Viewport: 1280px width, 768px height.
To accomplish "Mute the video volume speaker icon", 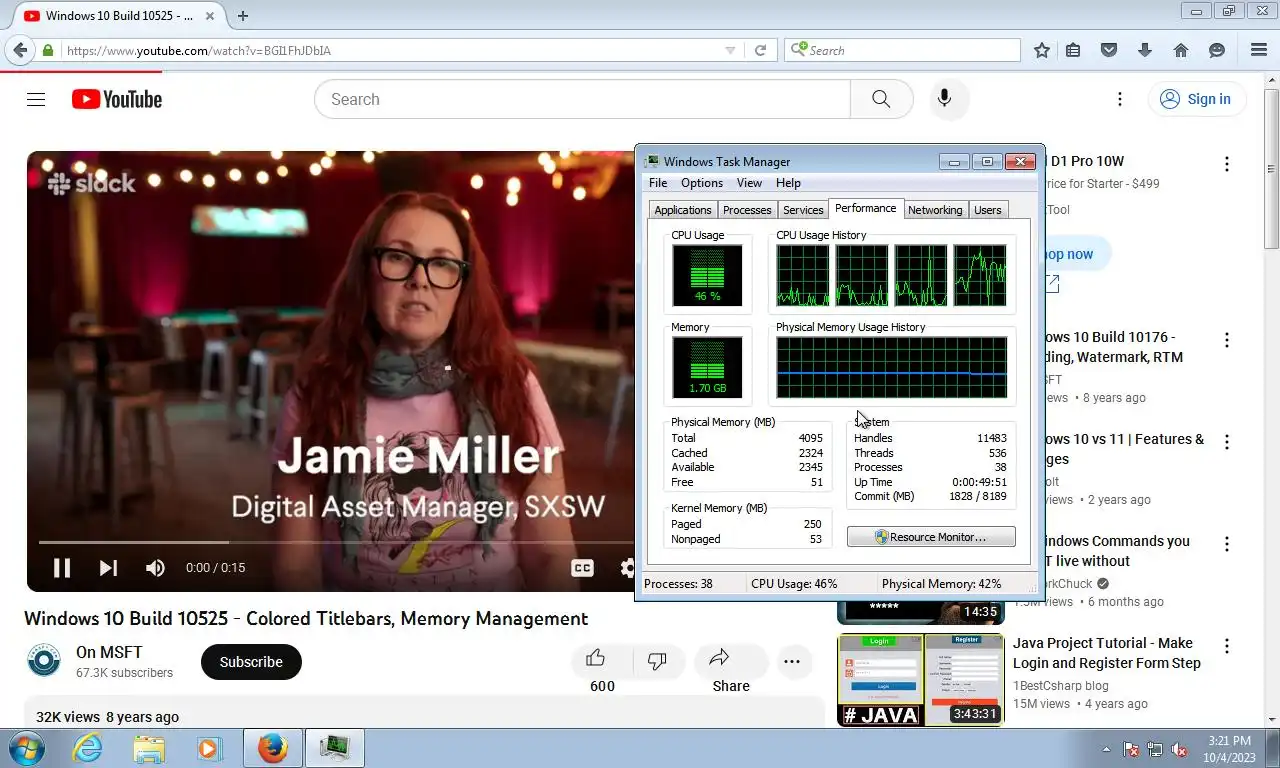I will click(x=155, y=568).
